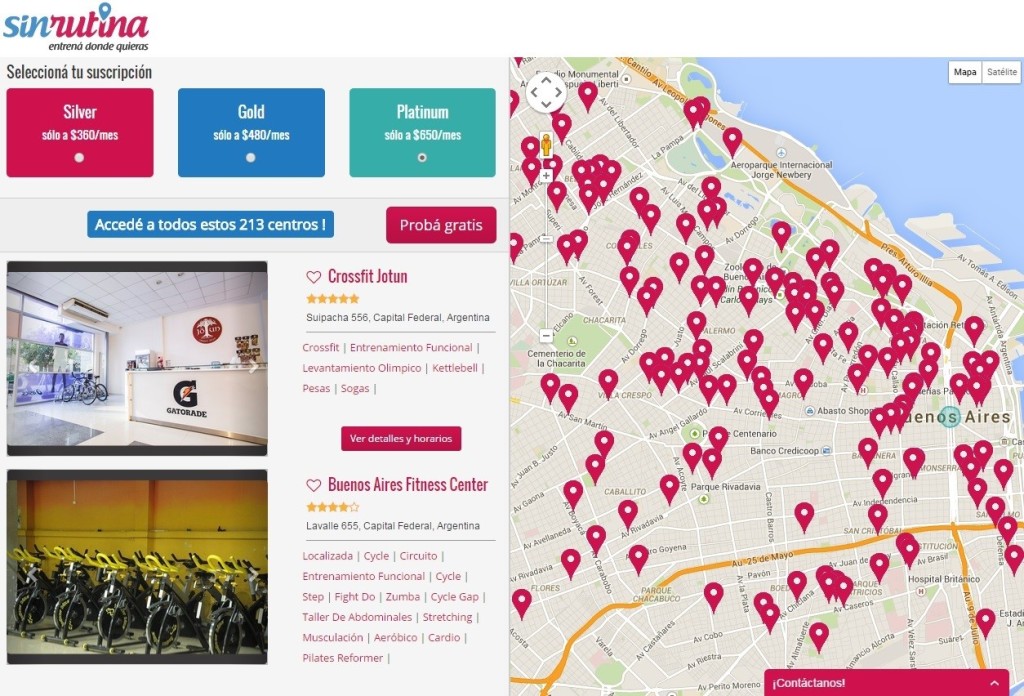The width and height of the screenshot is (1024, 696).
Task: Click the Circuito activity link
Action: 419,556
